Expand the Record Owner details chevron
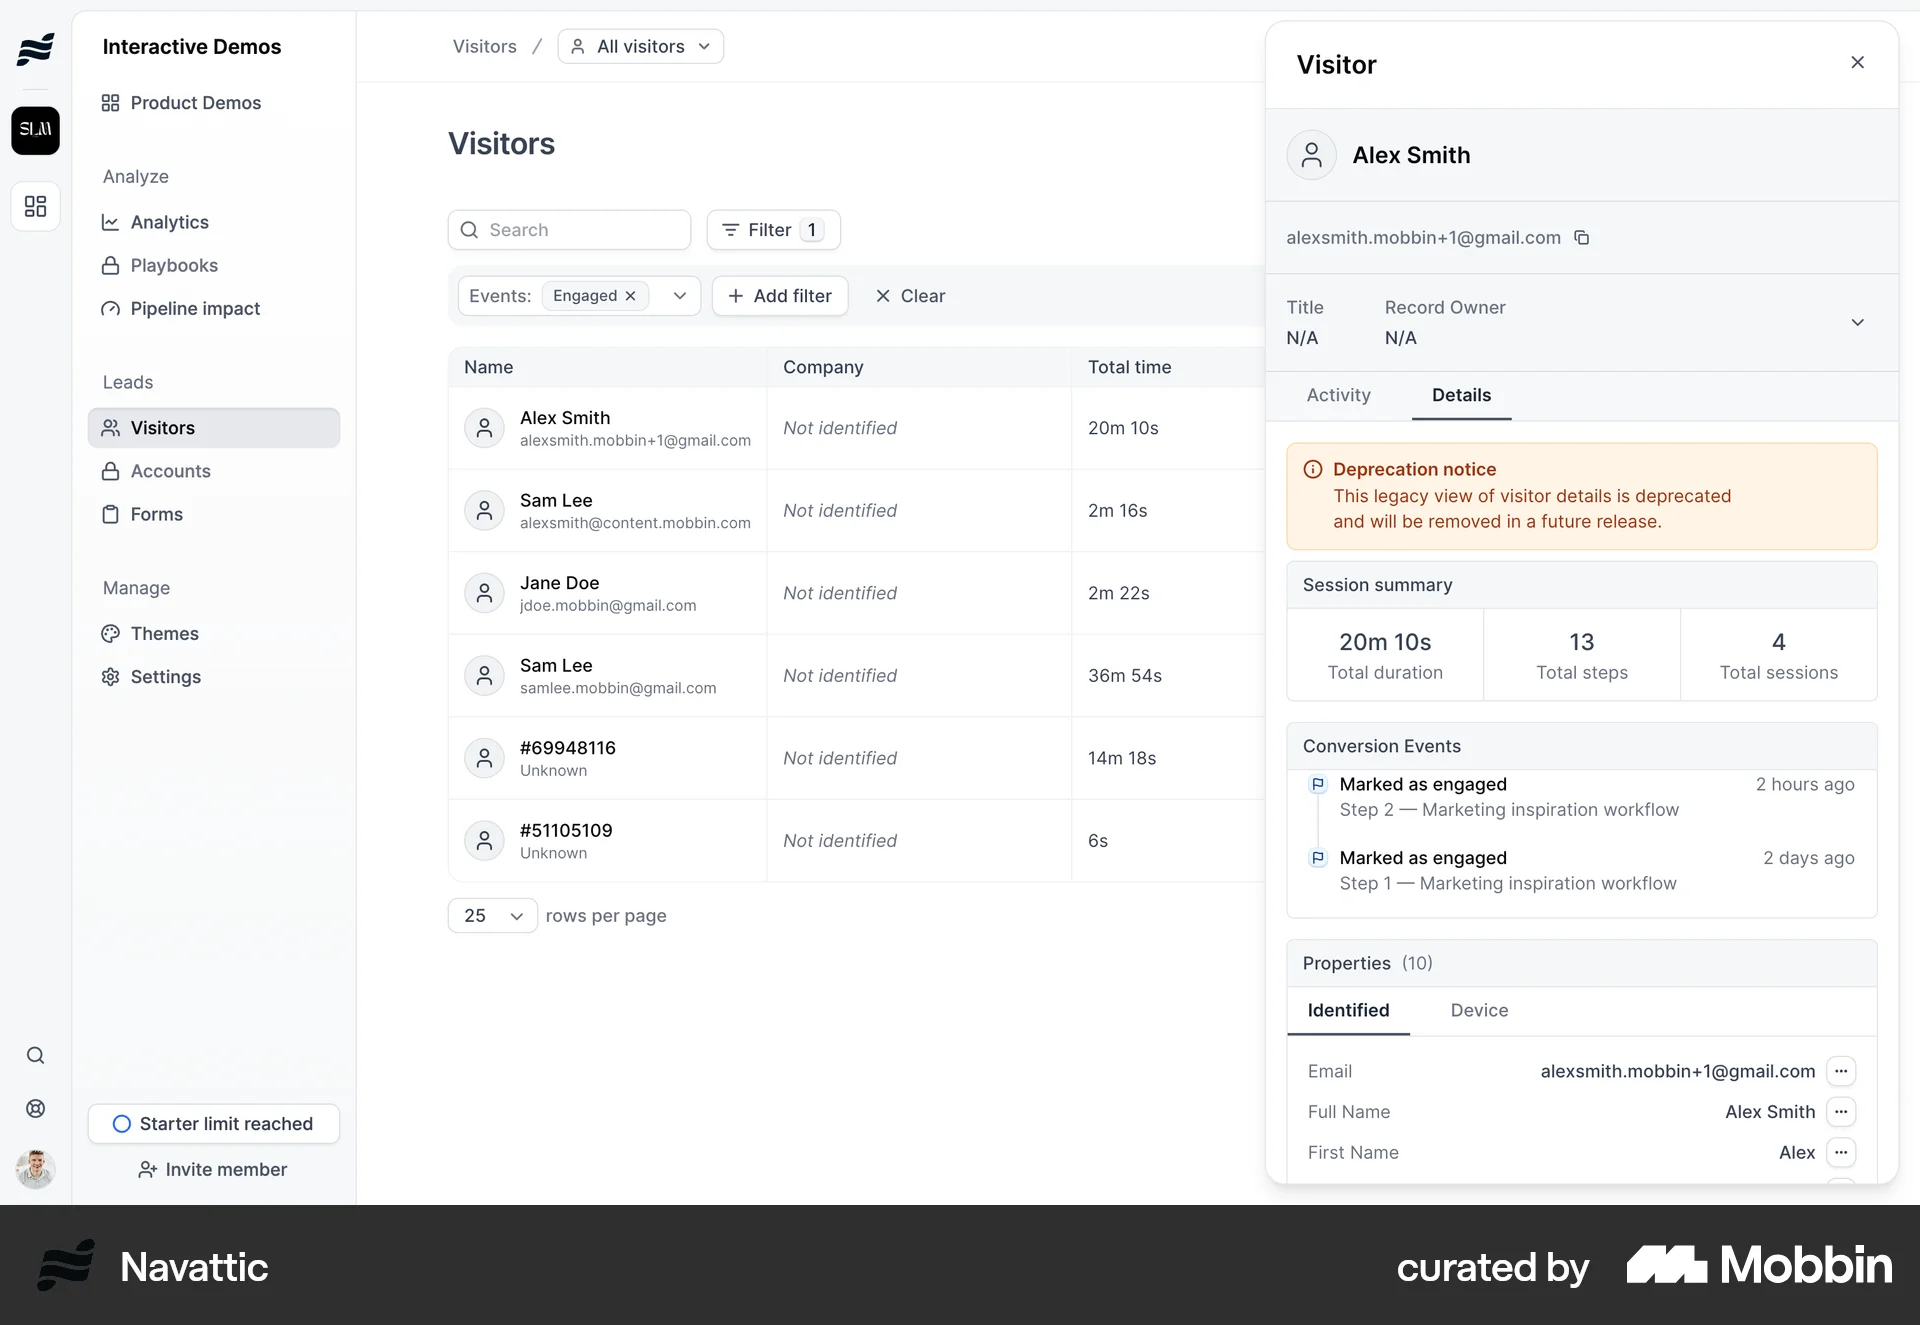Screen dimensions: 1920x1325 click(1858, 322)
